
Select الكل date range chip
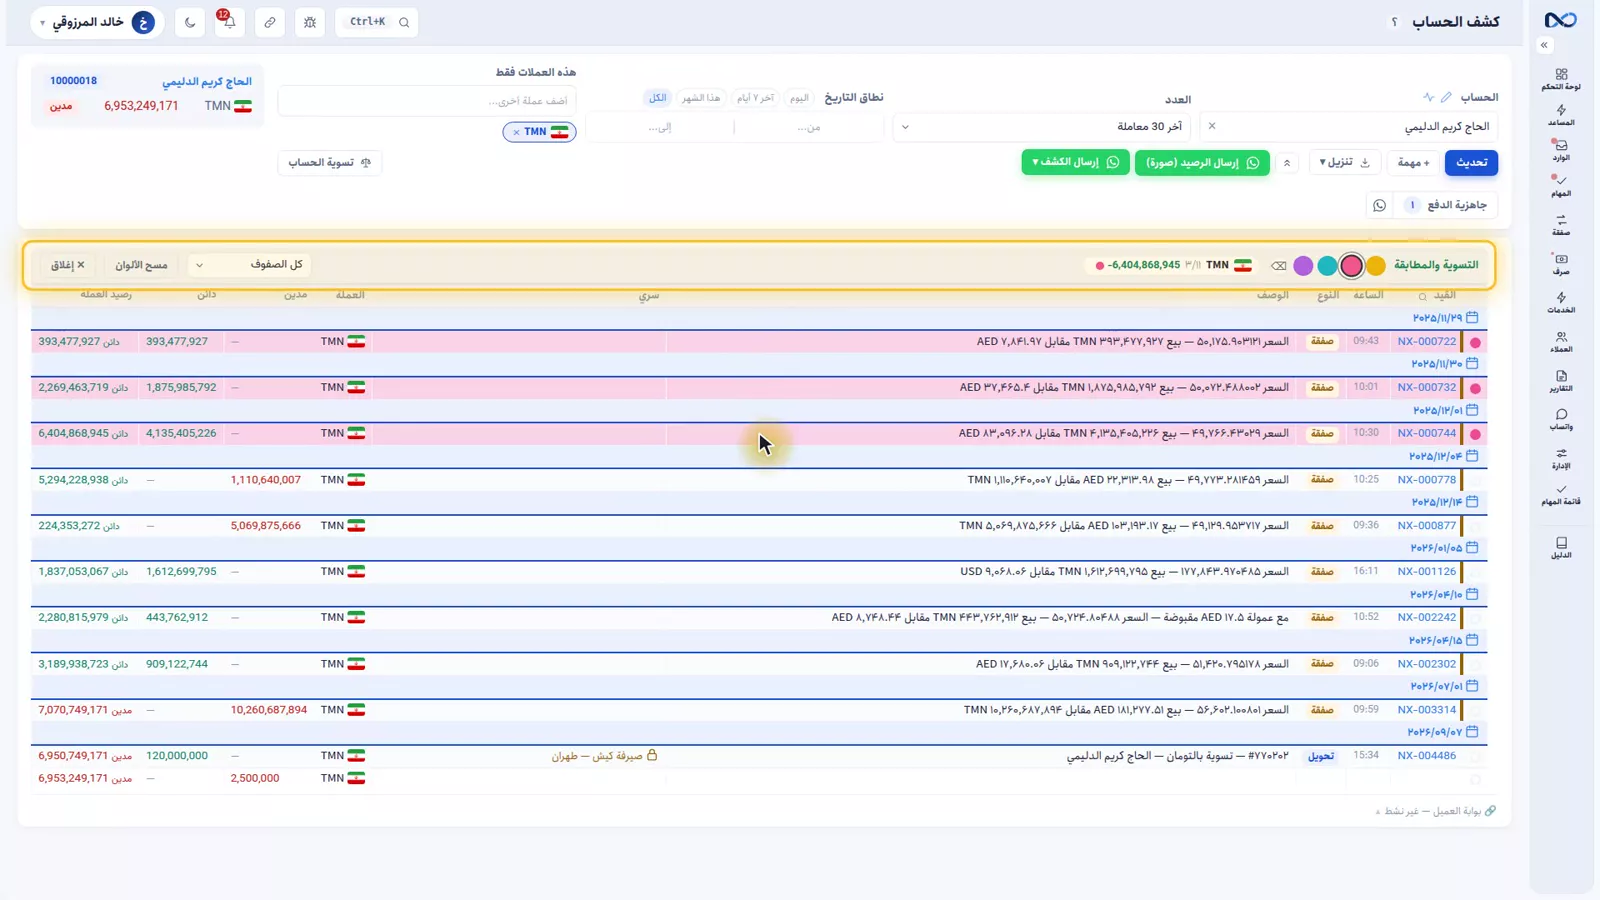[657, 98]
